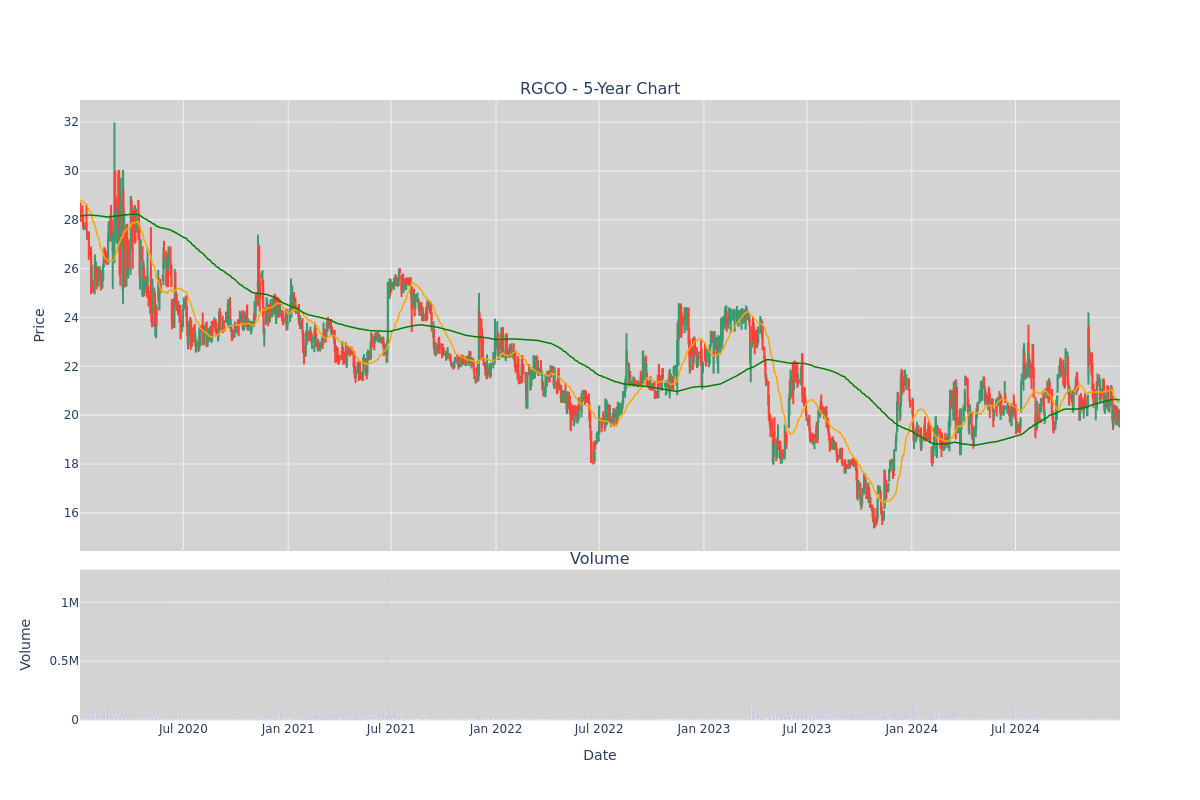Click the 'Volume' y-axis label
1200x800 pixels.
(x=26, y=644)
